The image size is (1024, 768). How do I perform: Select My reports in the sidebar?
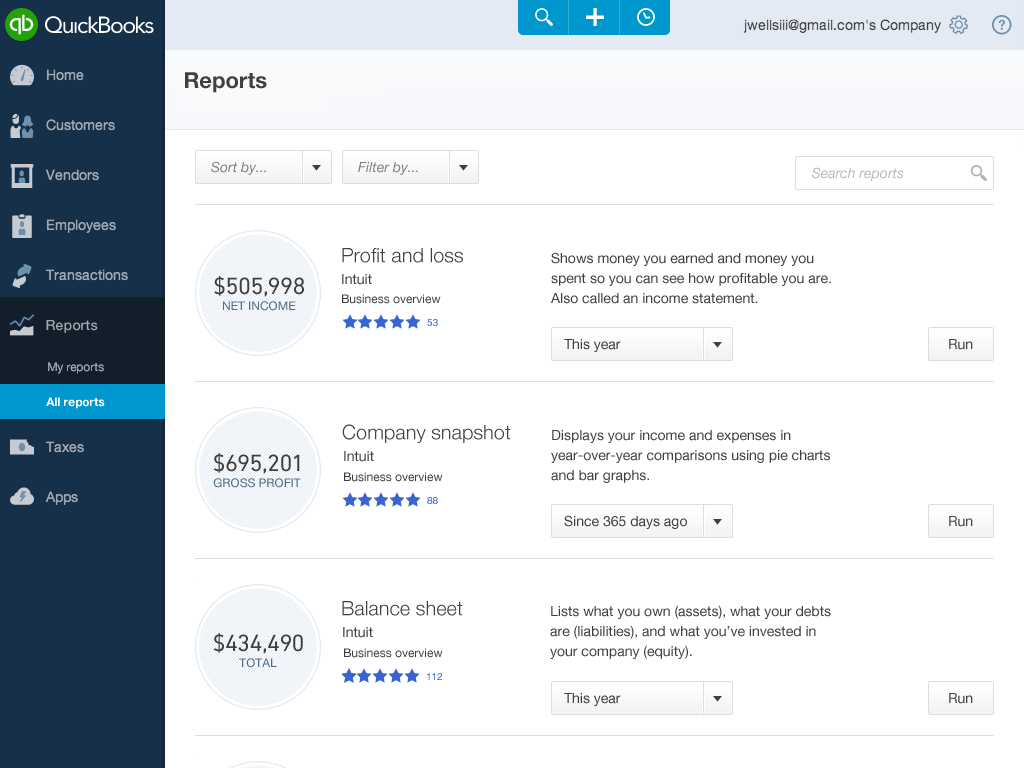coord(75,367)
